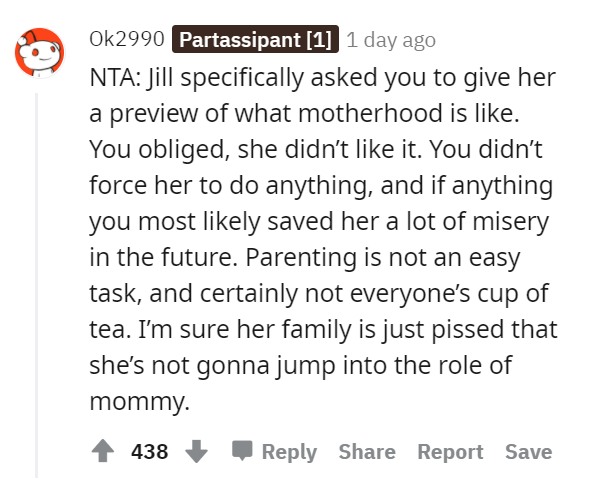Save this comment
The height and width of the screenshot is (478, 600).
point(528,452)
